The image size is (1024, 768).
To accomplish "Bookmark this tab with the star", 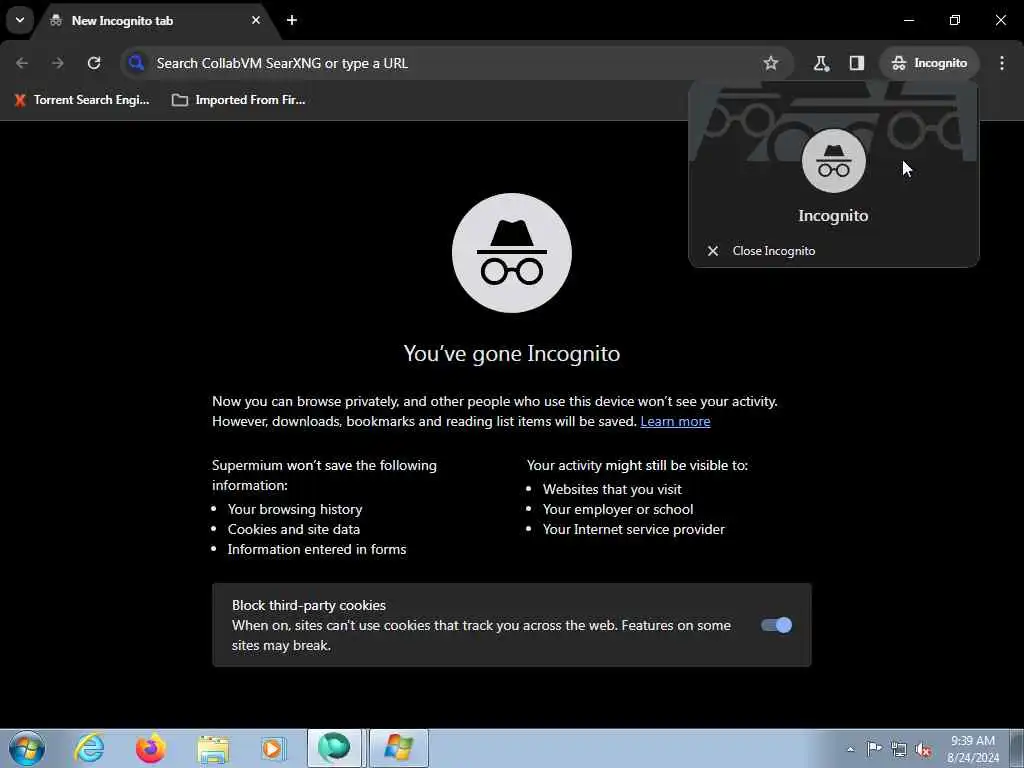I will [771, 63].
